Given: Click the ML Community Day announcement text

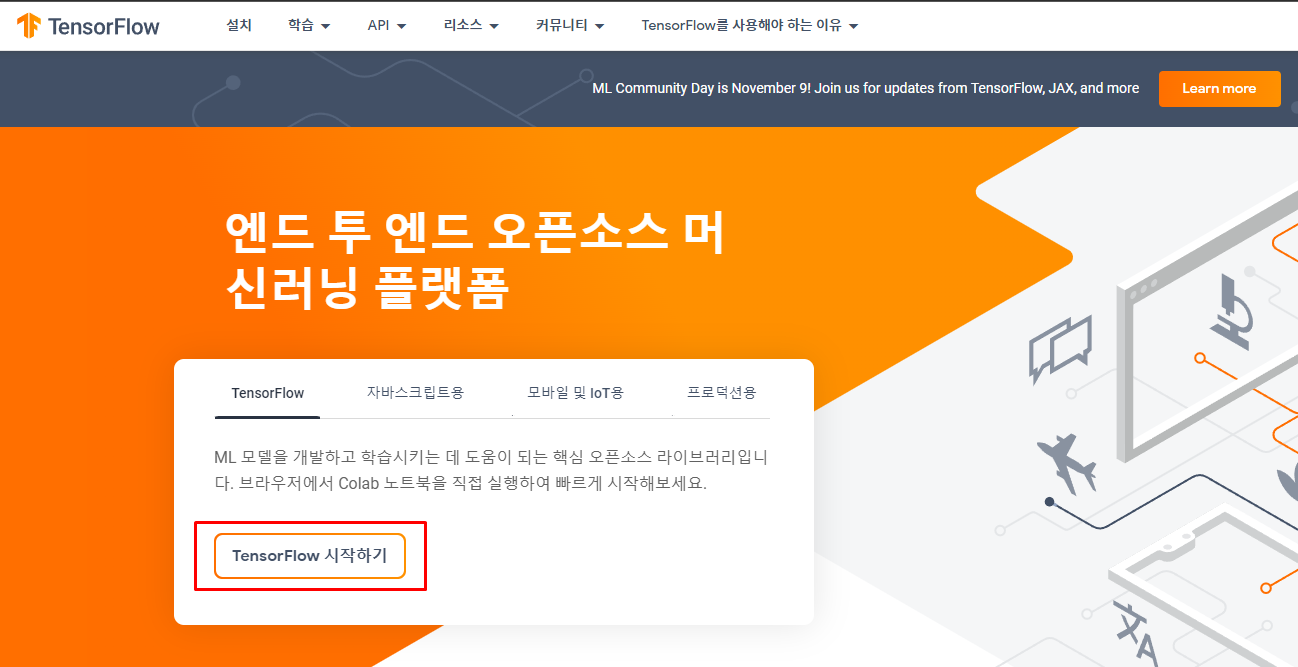Looking at the screenshot, I should click(x=865, y=88).
